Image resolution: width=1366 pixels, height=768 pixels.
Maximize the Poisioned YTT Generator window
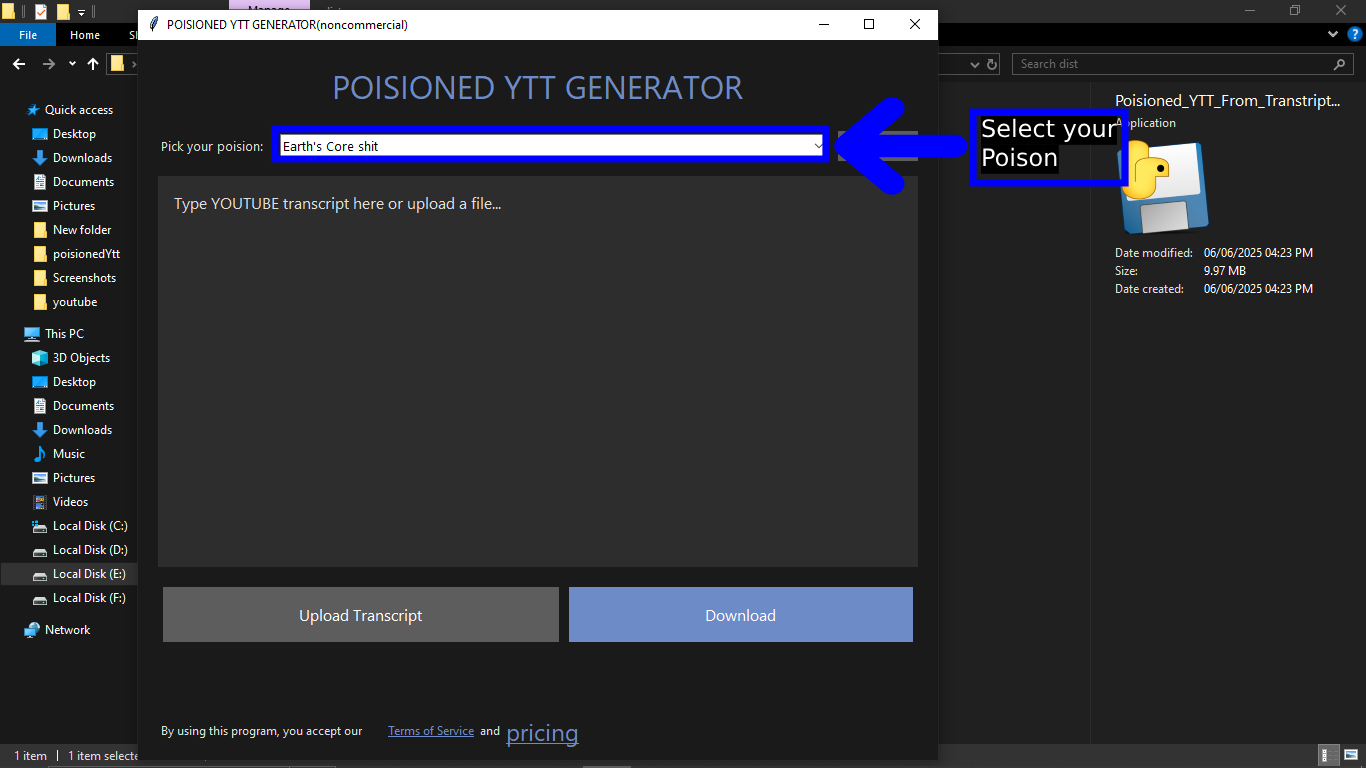[869, 25]
